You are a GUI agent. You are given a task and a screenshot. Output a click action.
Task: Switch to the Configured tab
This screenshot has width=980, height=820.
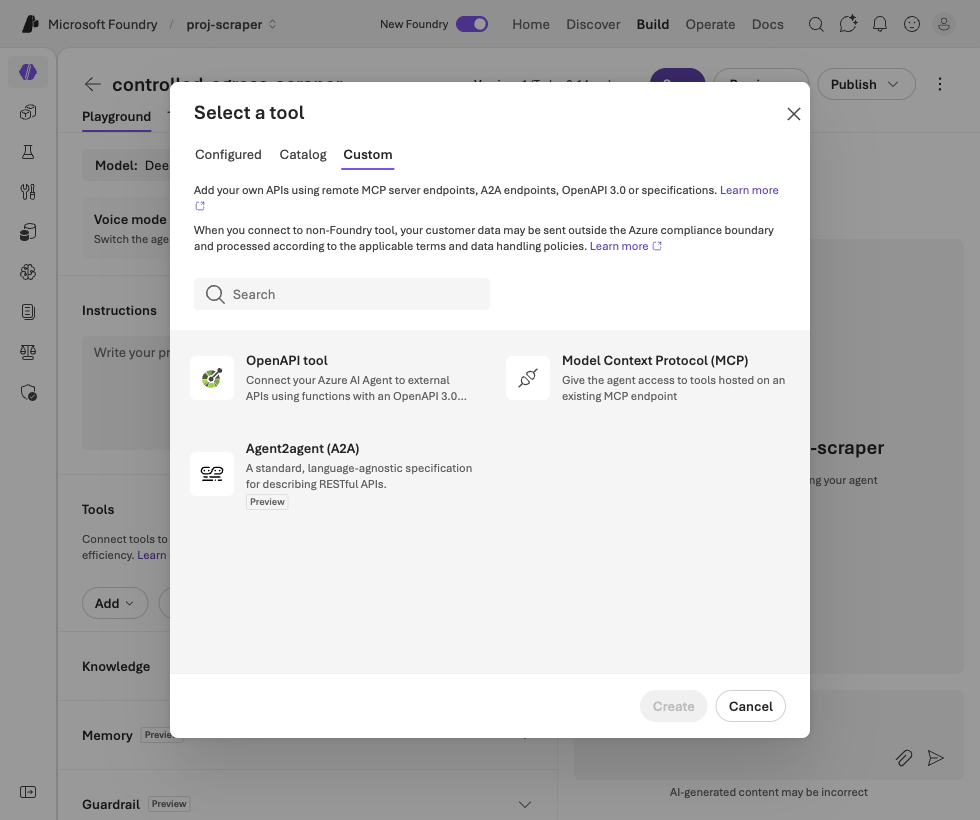pos(228,154)
